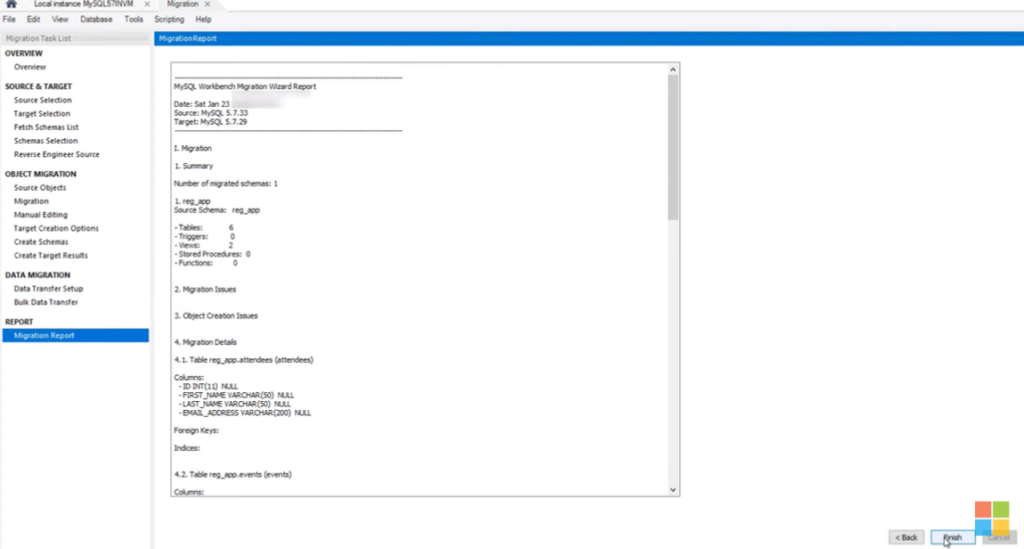Click the '- Views: 2' line
The height and width of the screenshot is (549, 1024).
click(203, 245)
